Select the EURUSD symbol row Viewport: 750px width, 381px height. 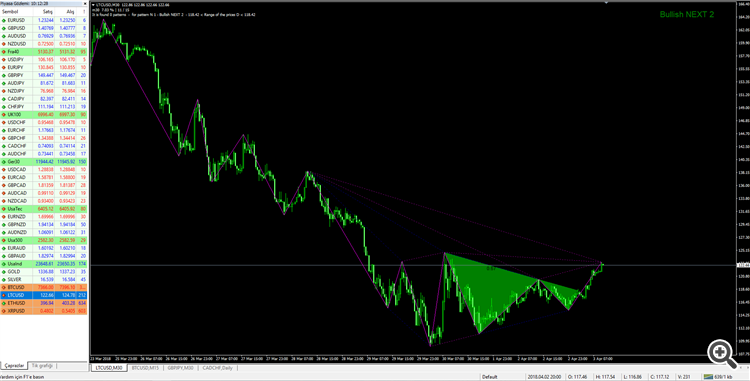pos(44,21)
